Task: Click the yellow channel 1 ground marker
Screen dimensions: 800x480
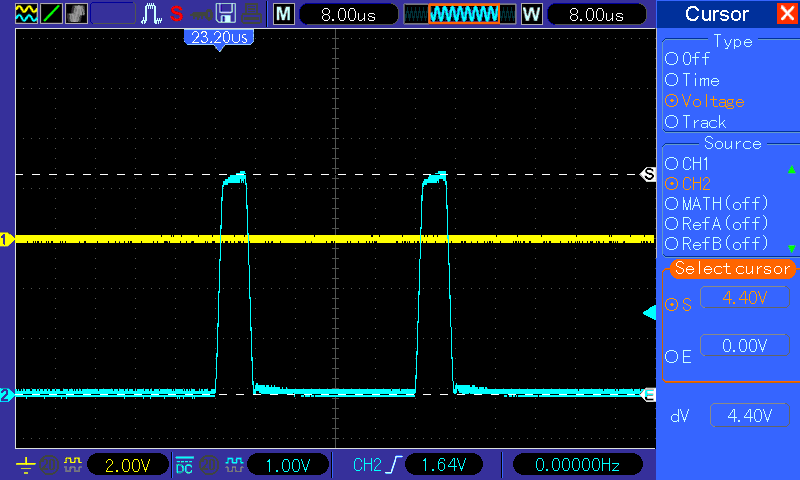Action: (7, 239)
